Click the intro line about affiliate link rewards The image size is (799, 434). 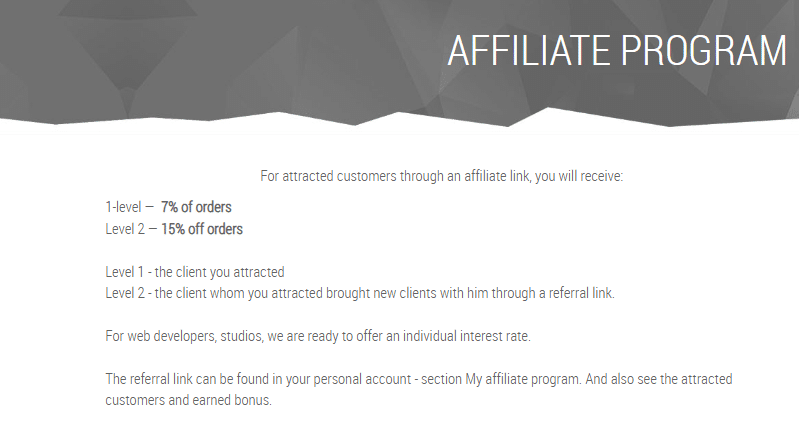point(441,176)
